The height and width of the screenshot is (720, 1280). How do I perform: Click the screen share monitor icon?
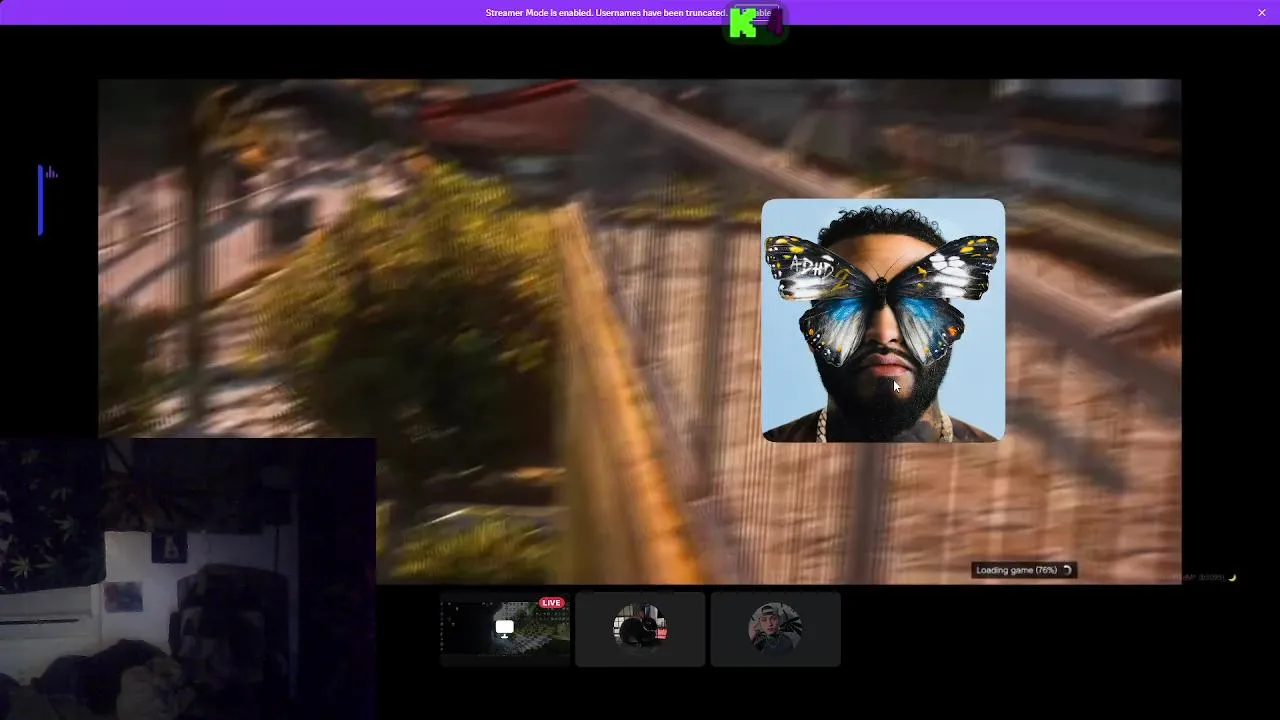[x=505, y=628]
